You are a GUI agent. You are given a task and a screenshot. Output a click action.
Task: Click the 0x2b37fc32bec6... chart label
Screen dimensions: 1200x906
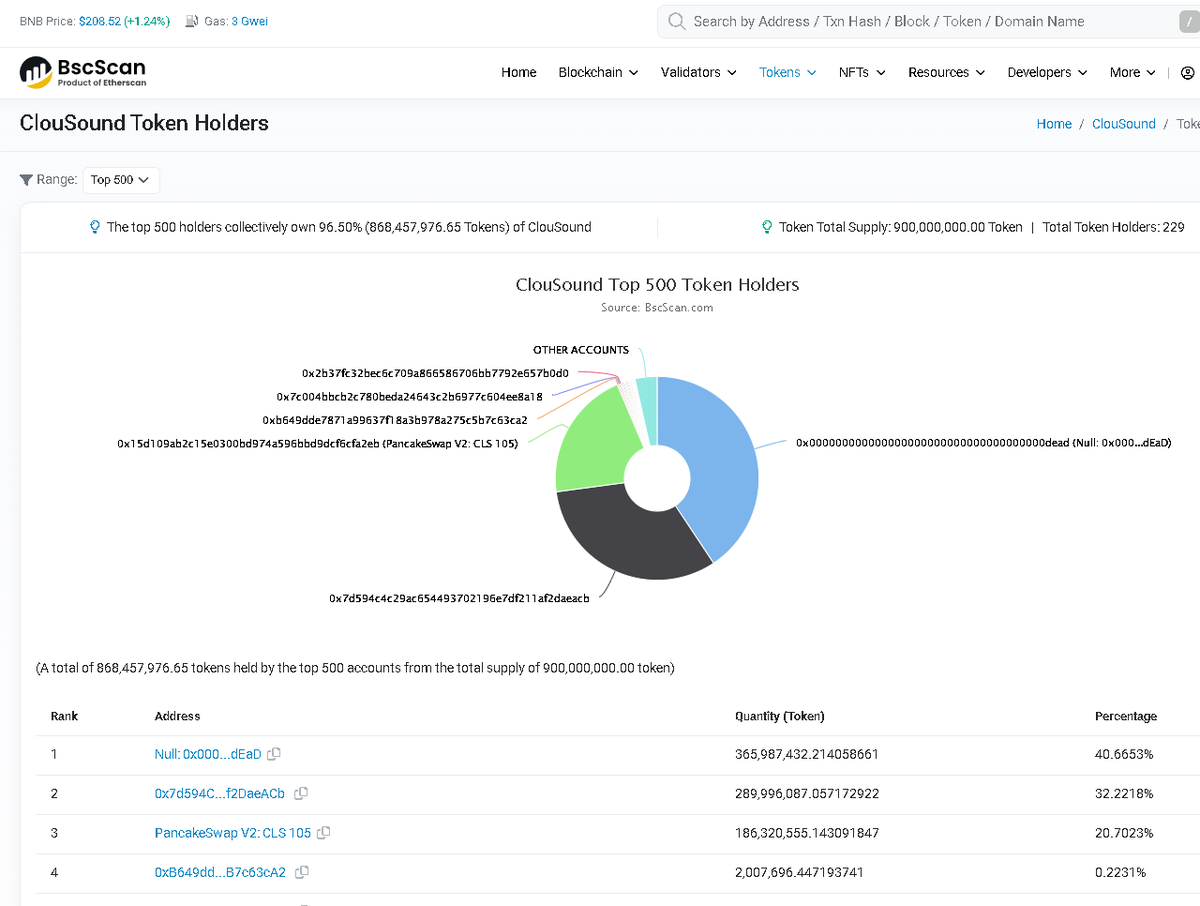pos(435,373)
